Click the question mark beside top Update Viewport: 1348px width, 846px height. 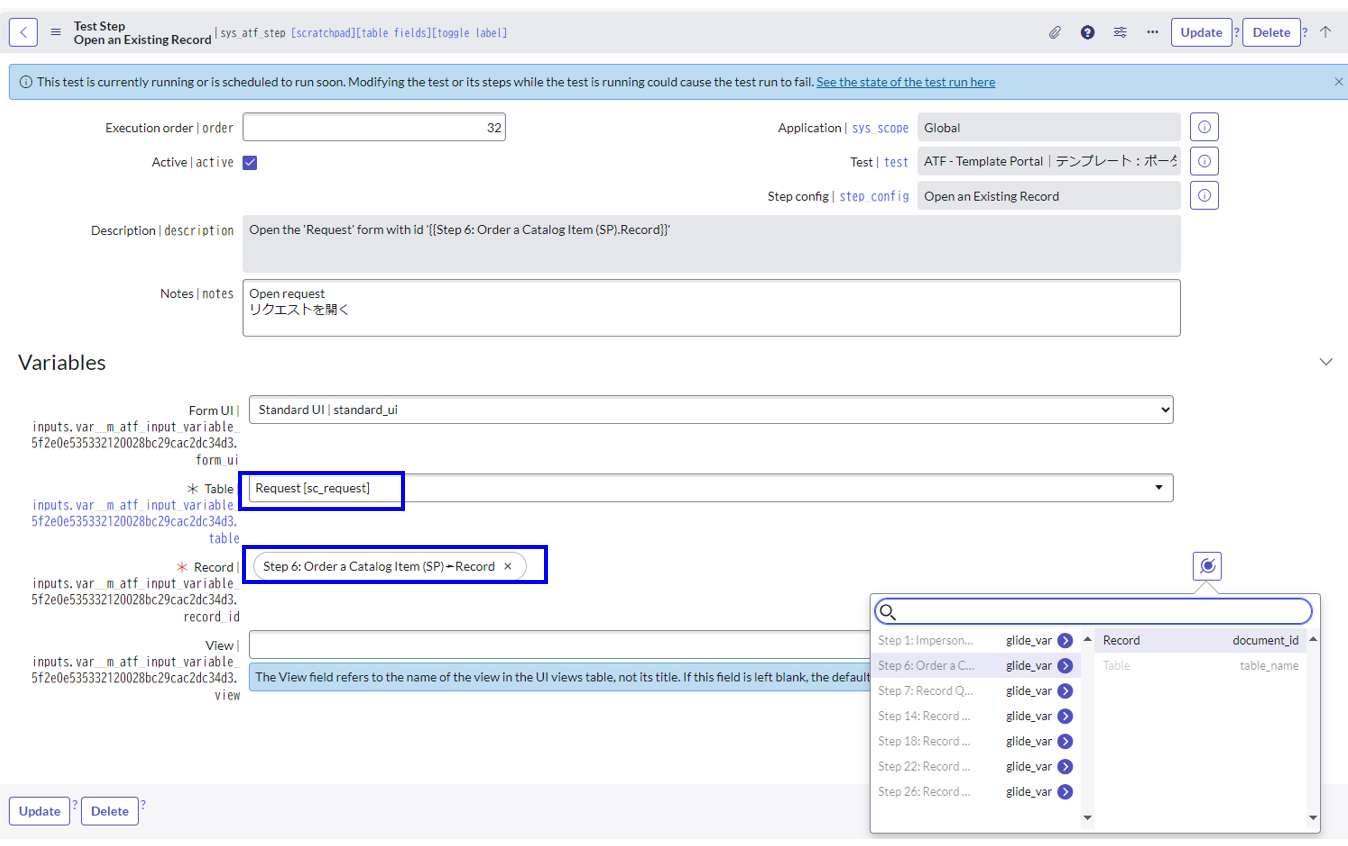[x=1237, y=32]
